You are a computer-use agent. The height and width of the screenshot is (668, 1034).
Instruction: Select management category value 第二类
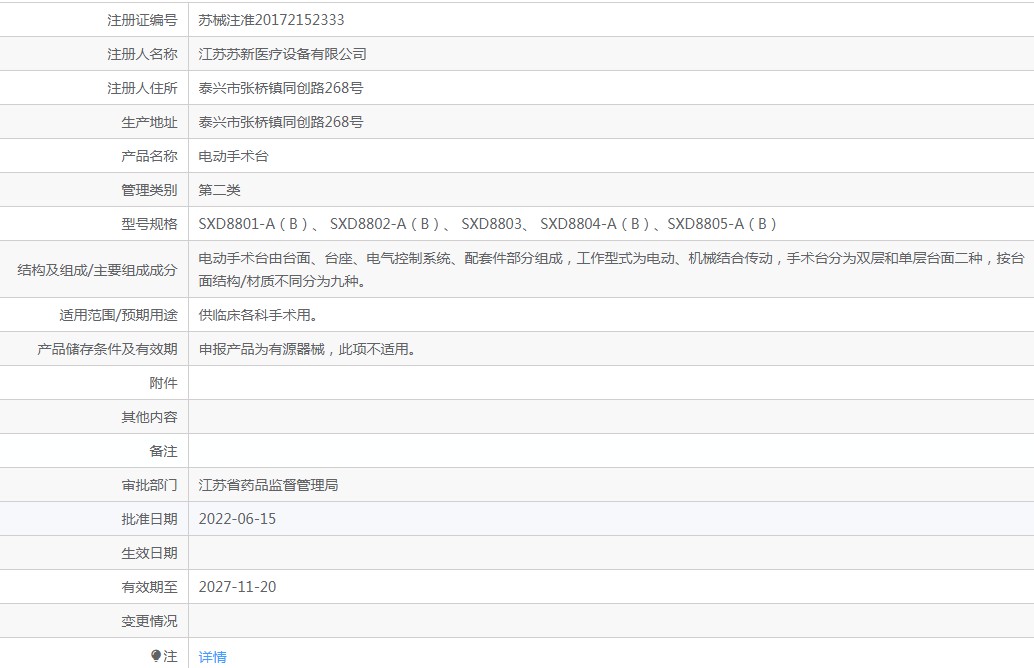click(x=220, y=190)
